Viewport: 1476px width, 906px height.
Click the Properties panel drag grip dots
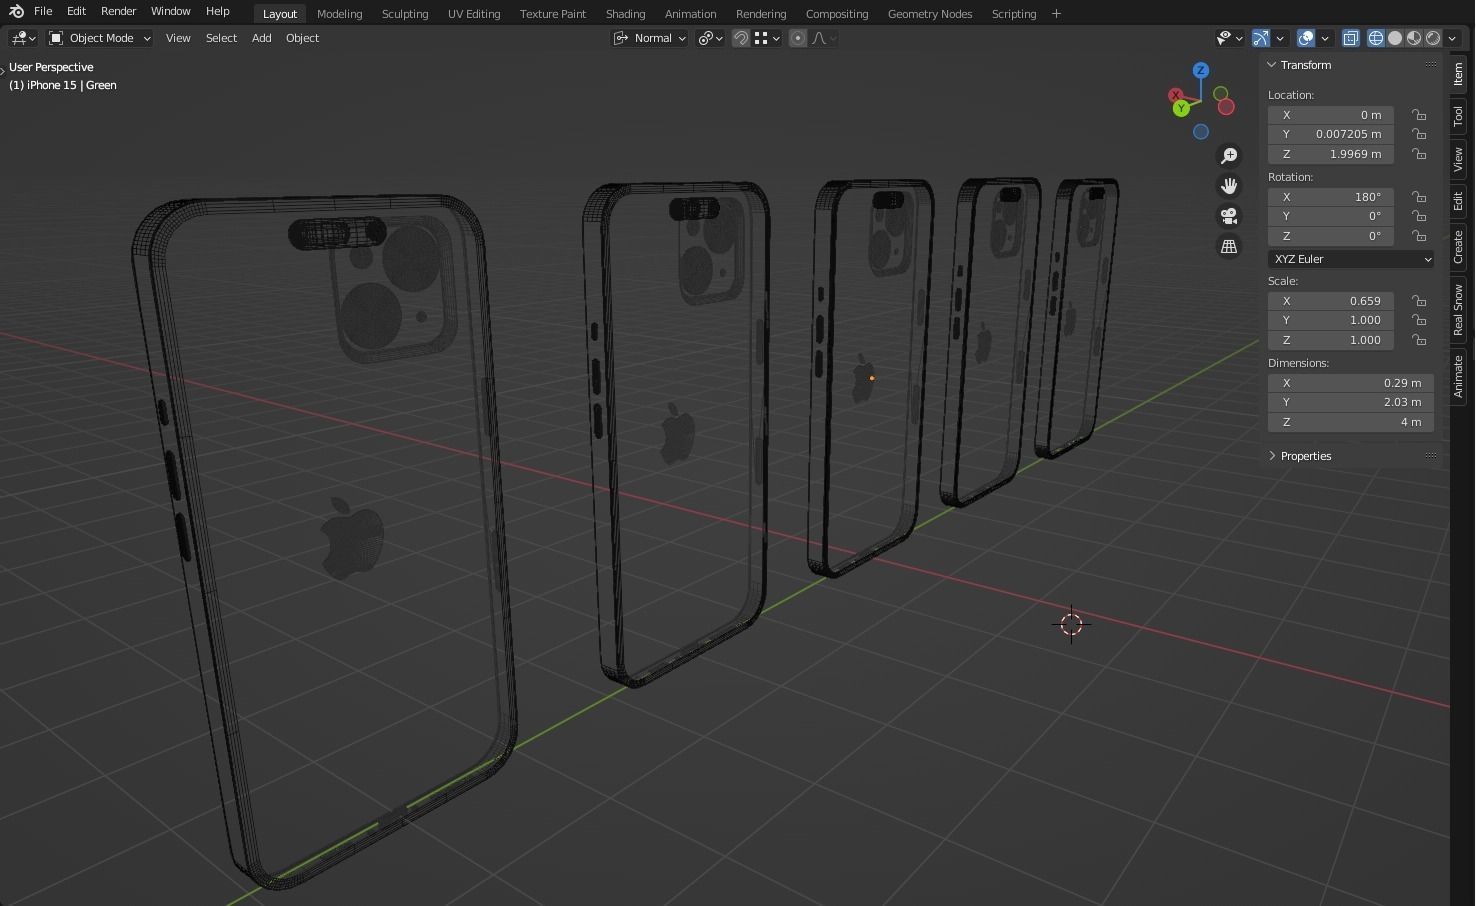point(1431,455)
